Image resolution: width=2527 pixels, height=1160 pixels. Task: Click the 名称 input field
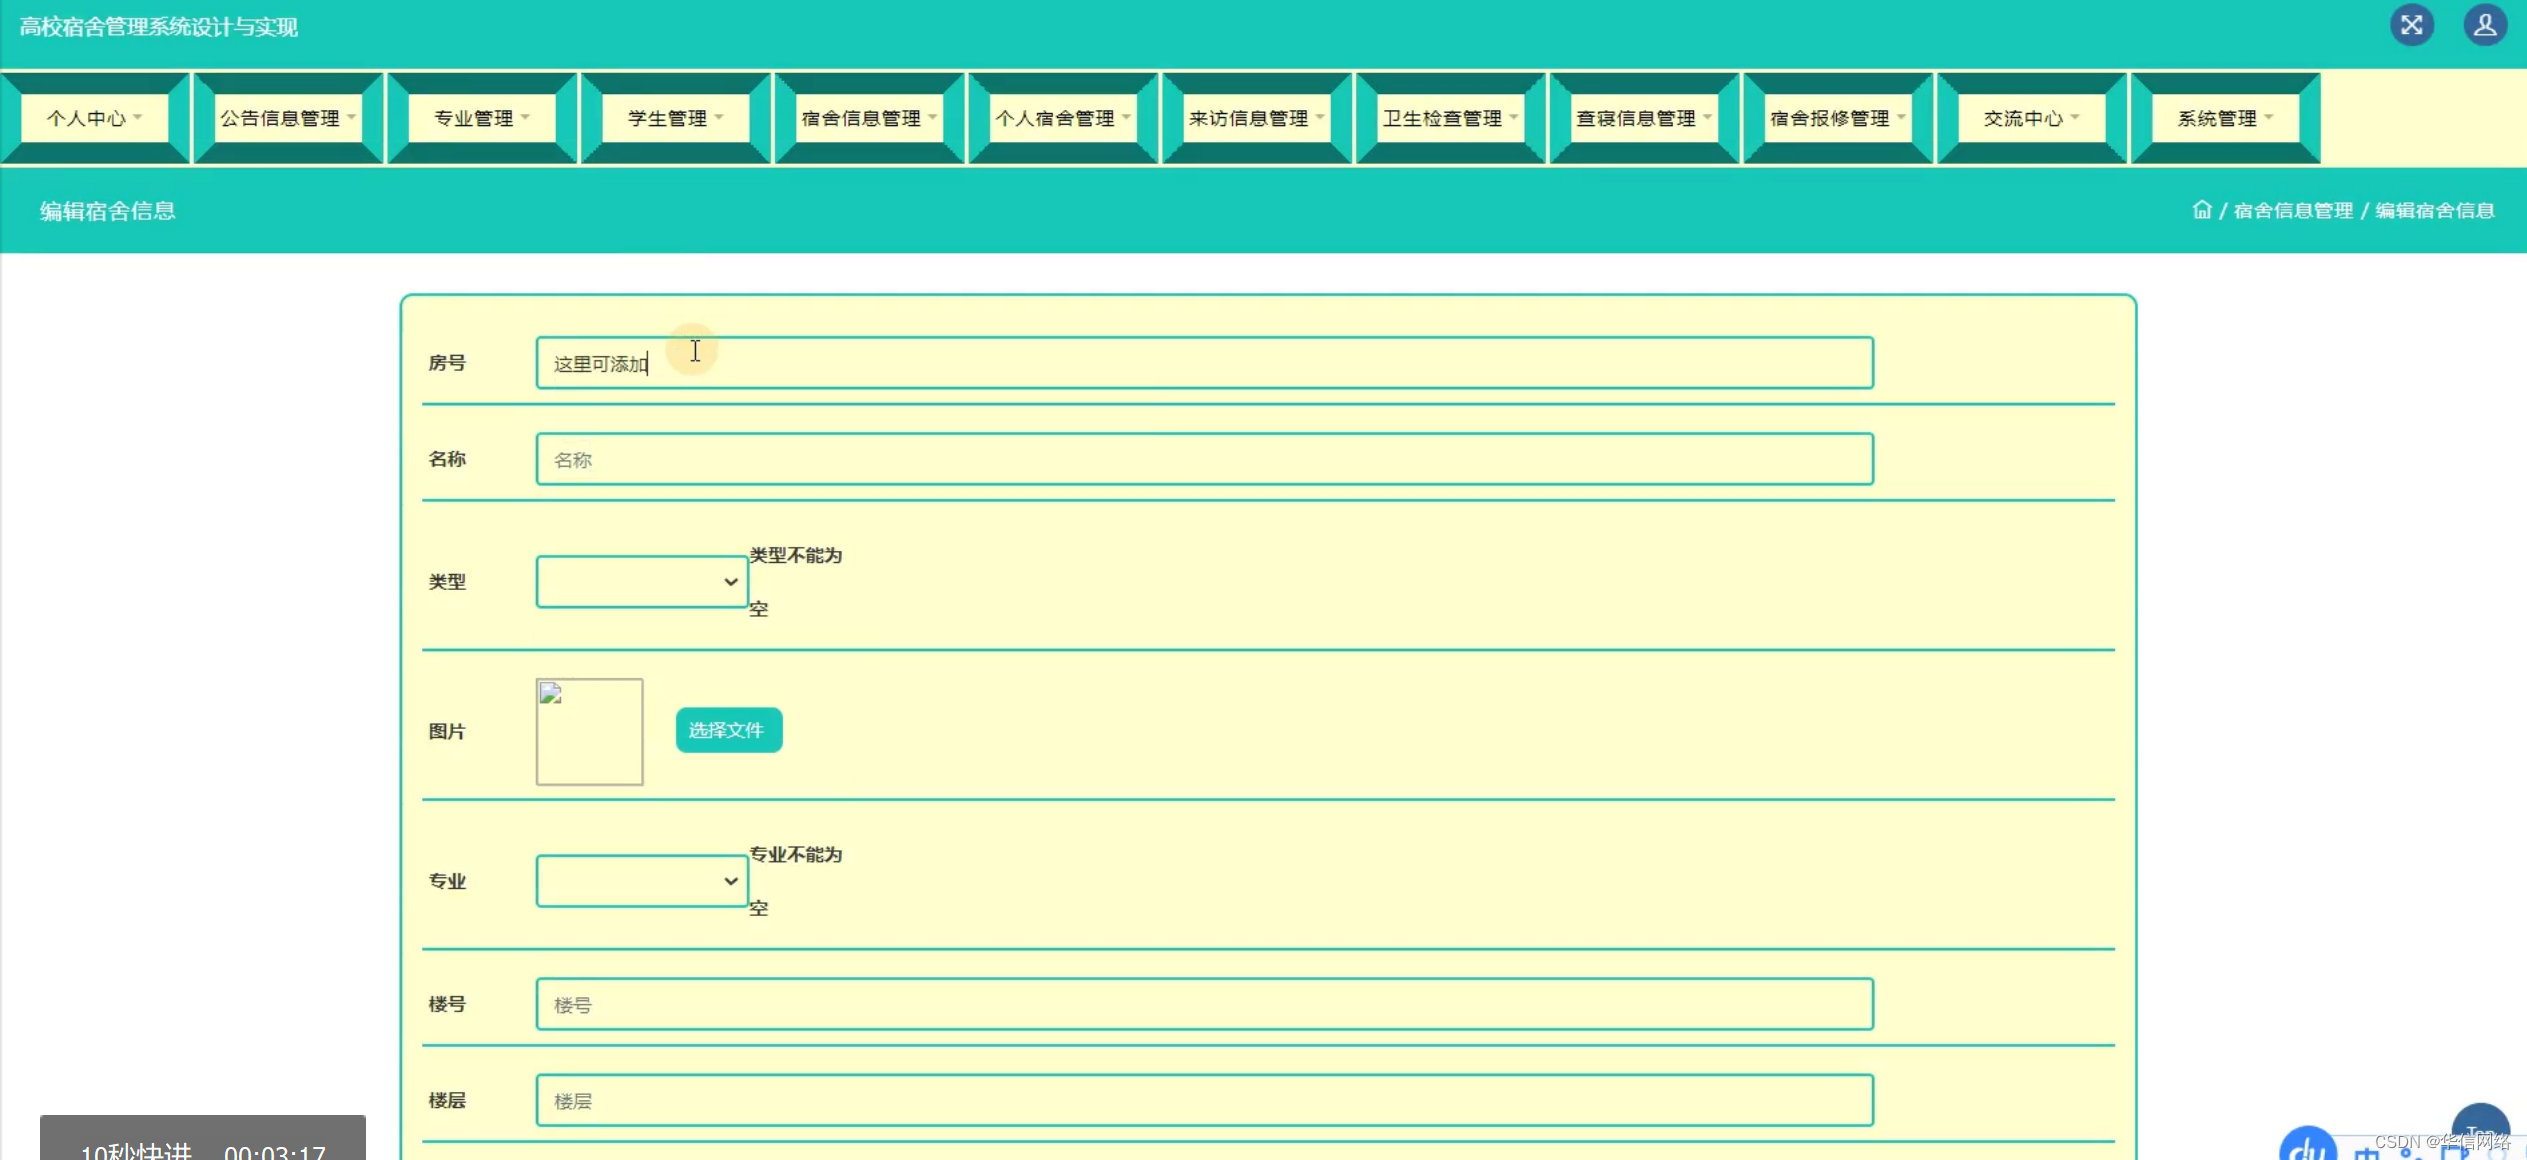[1204, 459]
